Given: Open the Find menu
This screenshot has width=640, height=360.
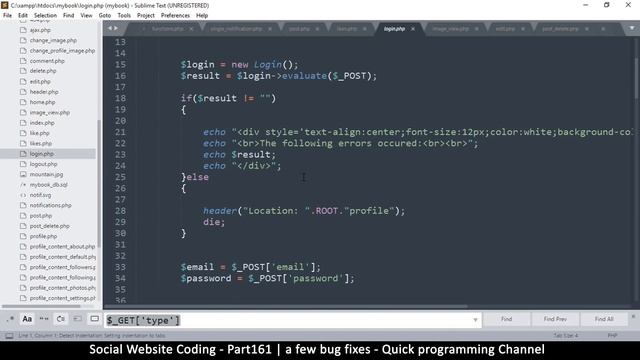Looking at the screenshot, I should click(69, 16).
